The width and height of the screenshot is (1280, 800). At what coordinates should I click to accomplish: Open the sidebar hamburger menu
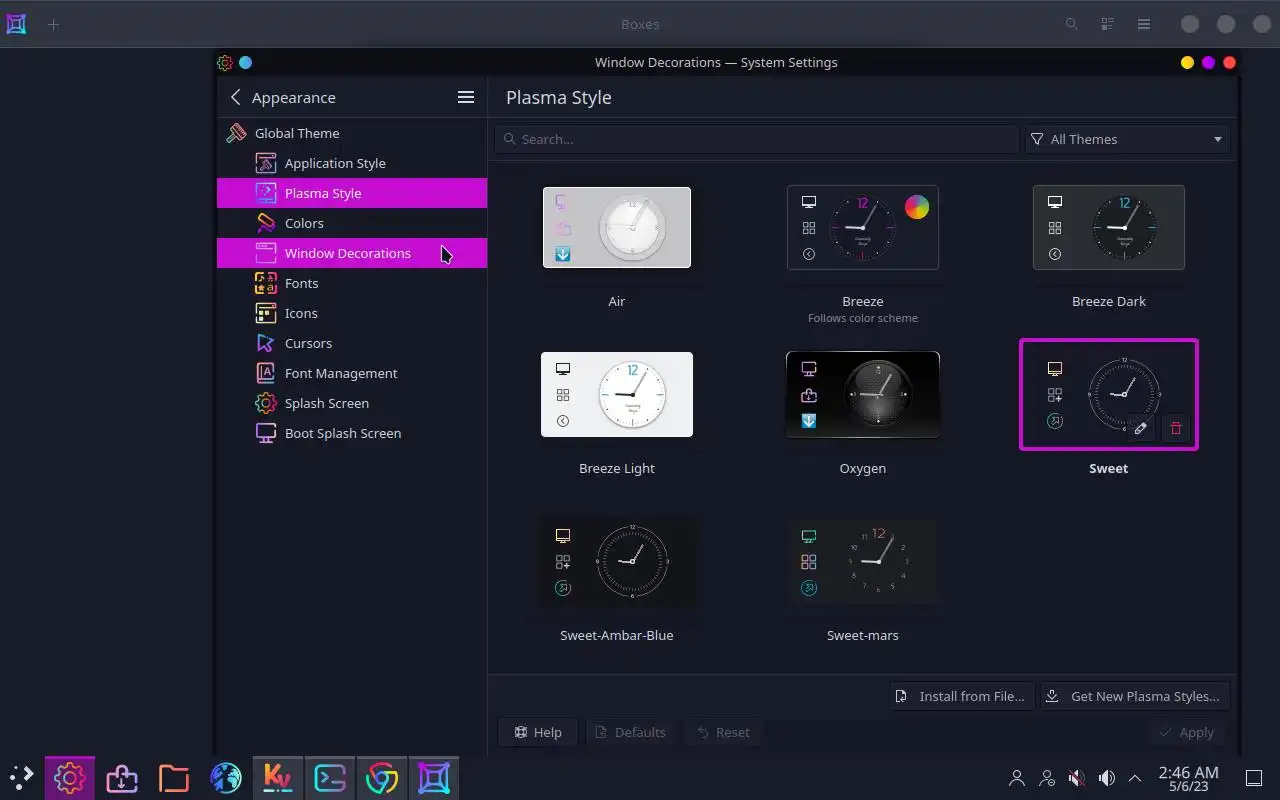pos(466,97)
